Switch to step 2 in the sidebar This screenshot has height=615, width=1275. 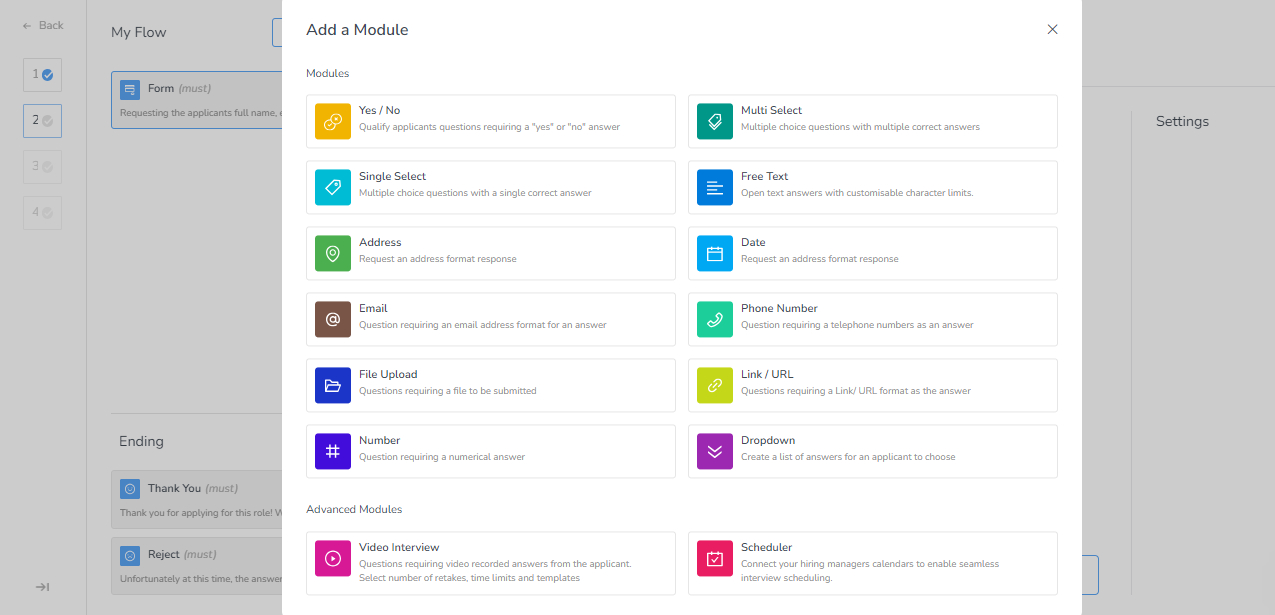click(42, 121)
